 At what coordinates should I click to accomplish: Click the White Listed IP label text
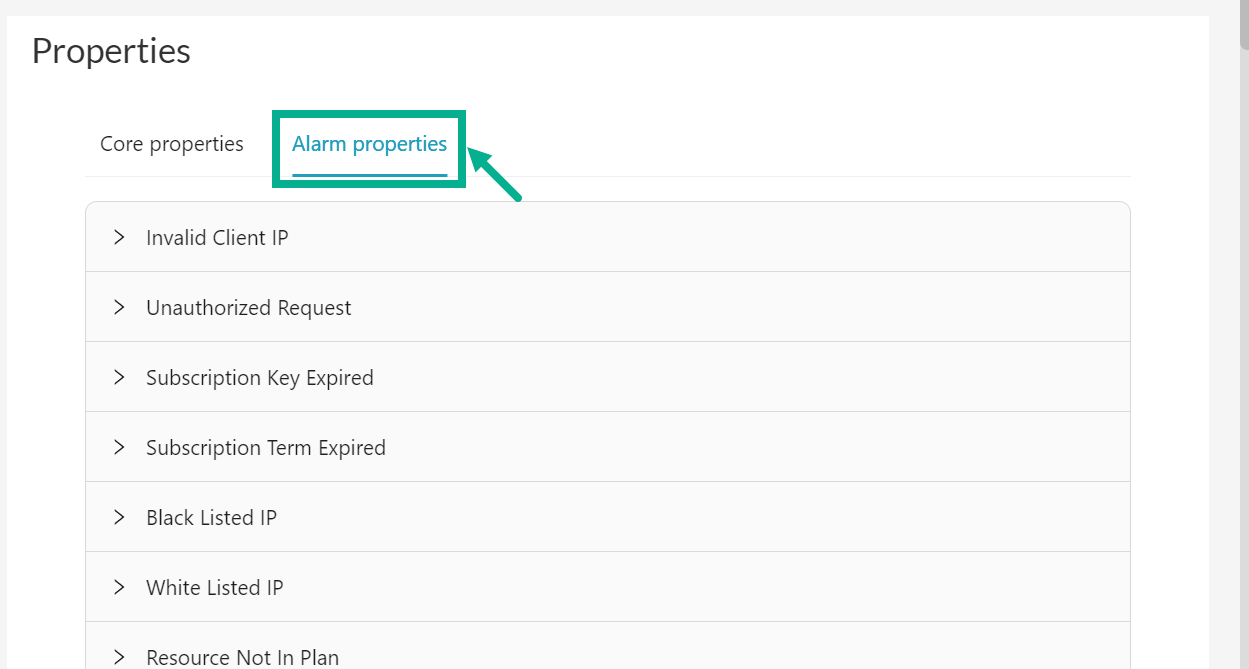pos(214,588)
